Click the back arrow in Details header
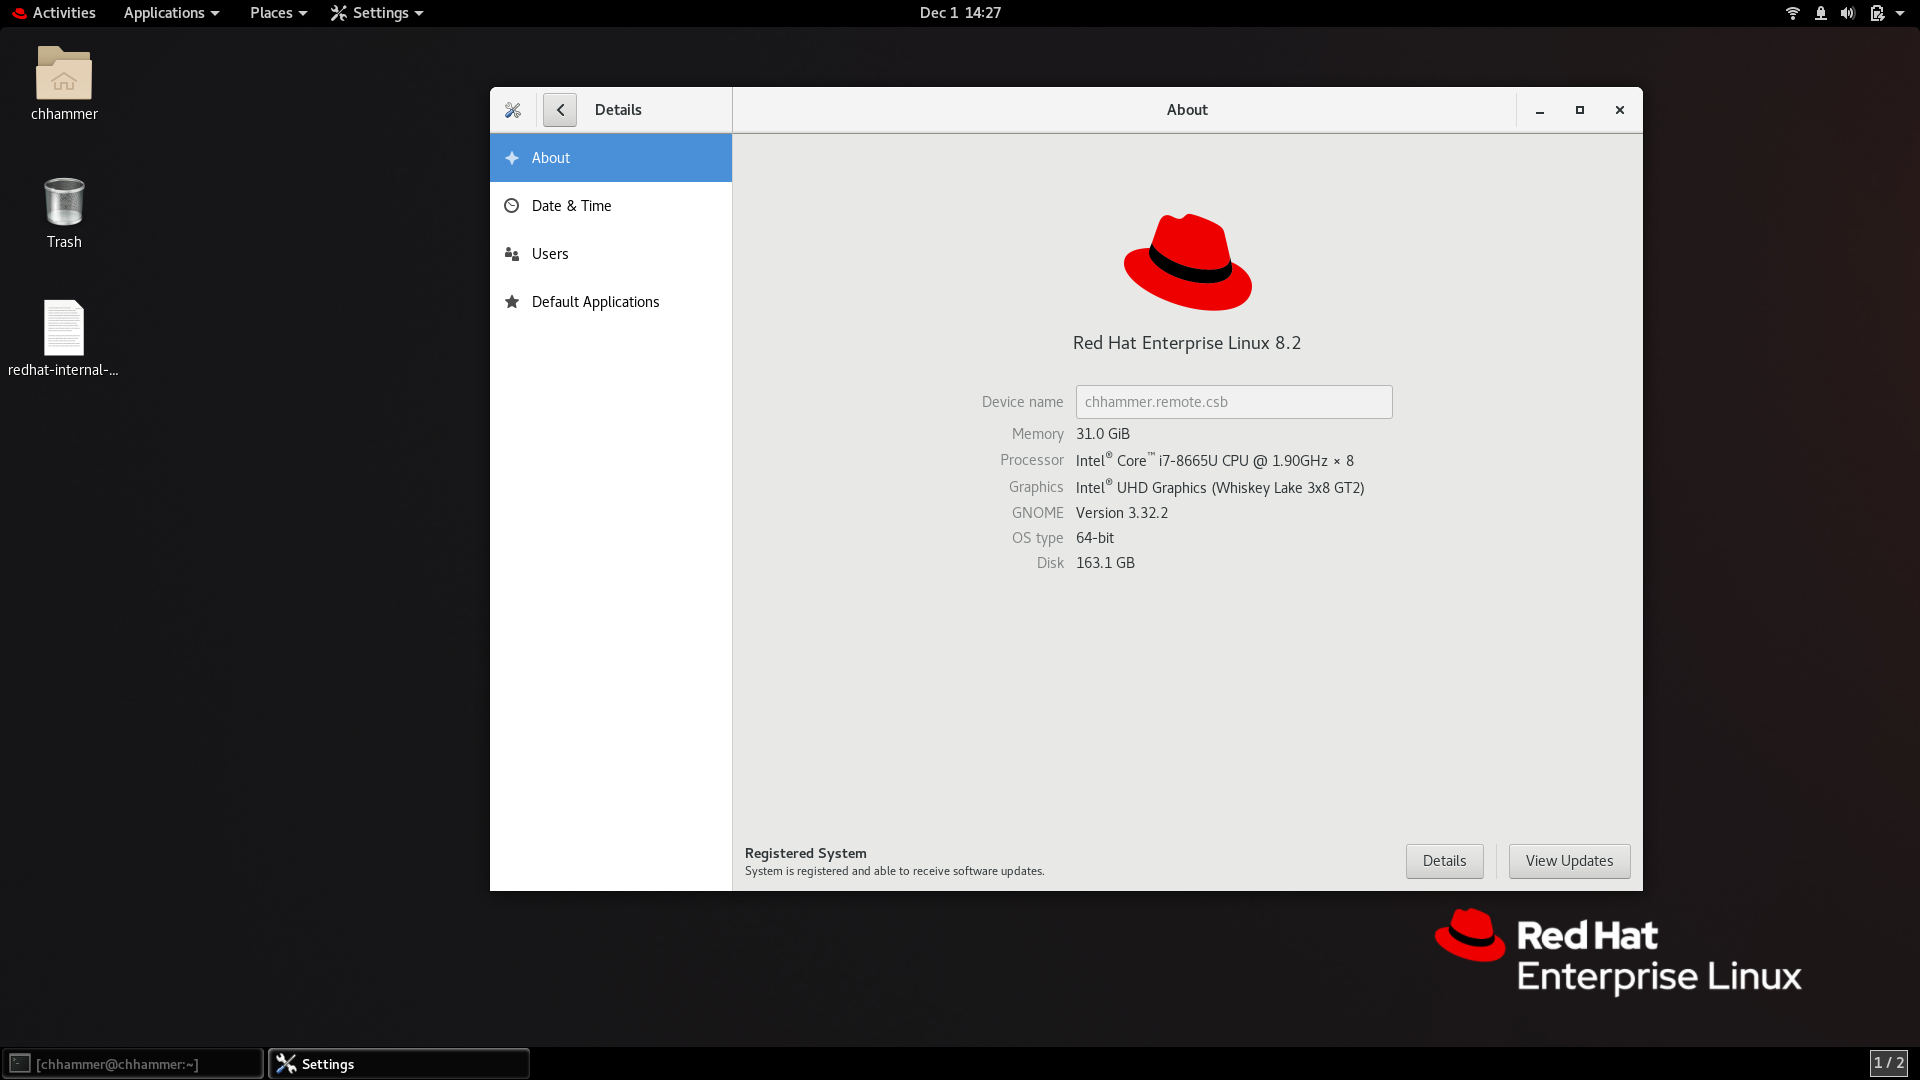The height and width of the screenshot is (1080, 1920). (x=560, y=110)
